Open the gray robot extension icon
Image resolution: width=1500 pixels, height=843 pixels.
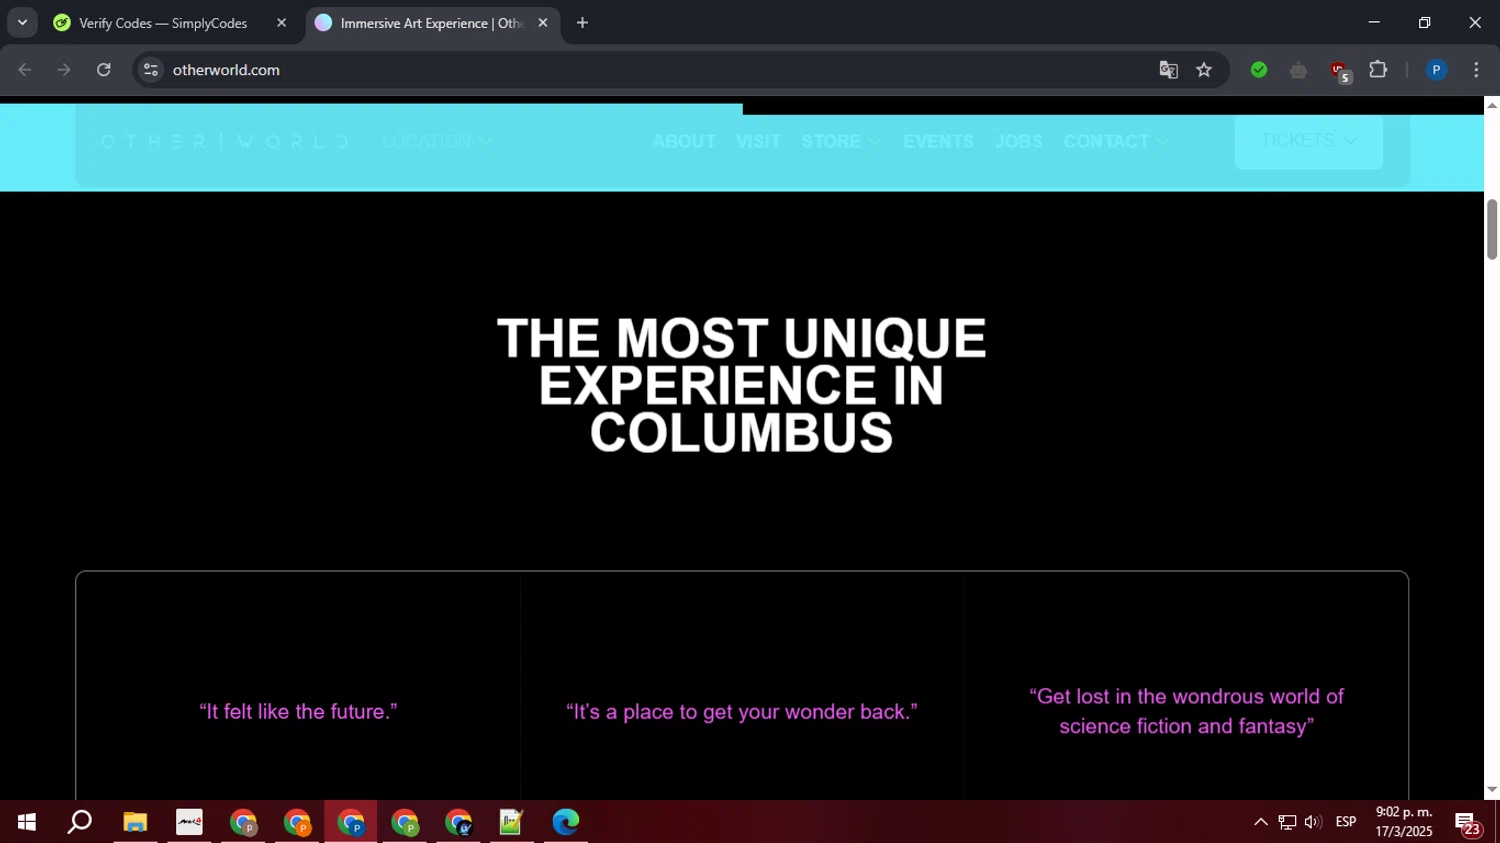[x=1298, y=70]
